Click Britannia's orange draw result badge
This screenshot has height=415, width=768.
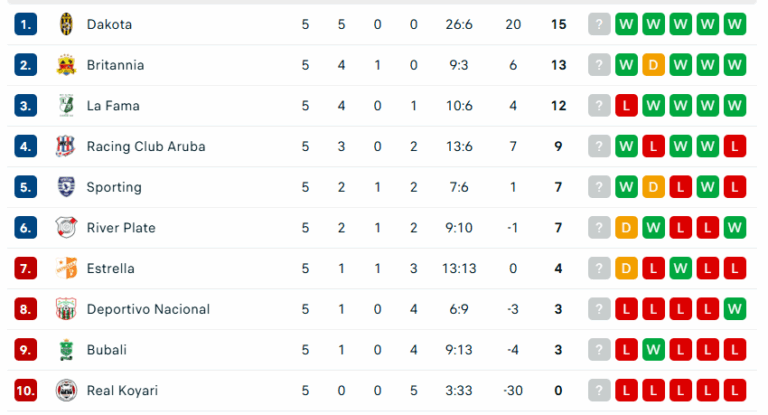point(654,65)
